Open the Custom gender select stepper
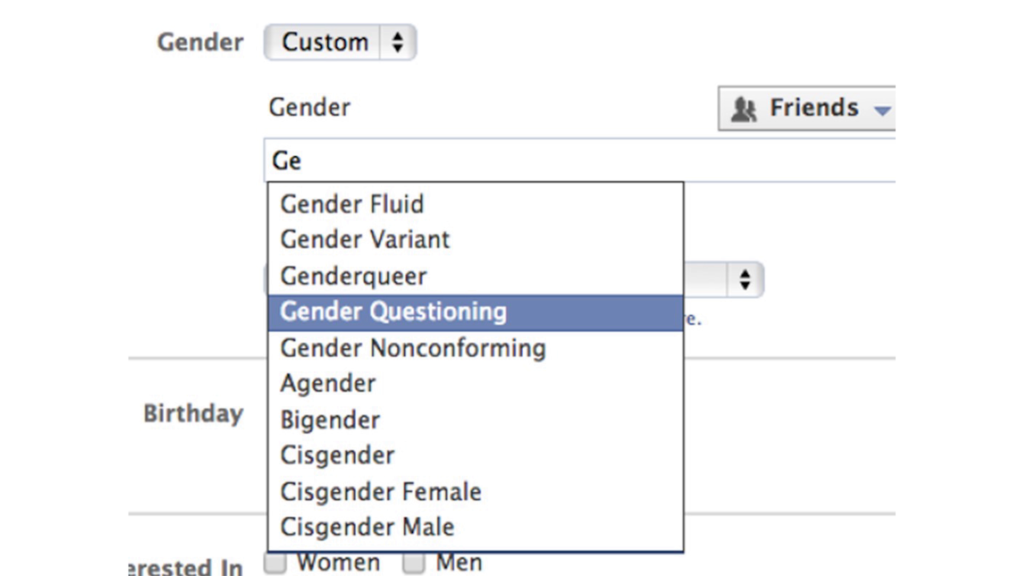This screenshot has height=576, width=1024. [x=397, y=42]
